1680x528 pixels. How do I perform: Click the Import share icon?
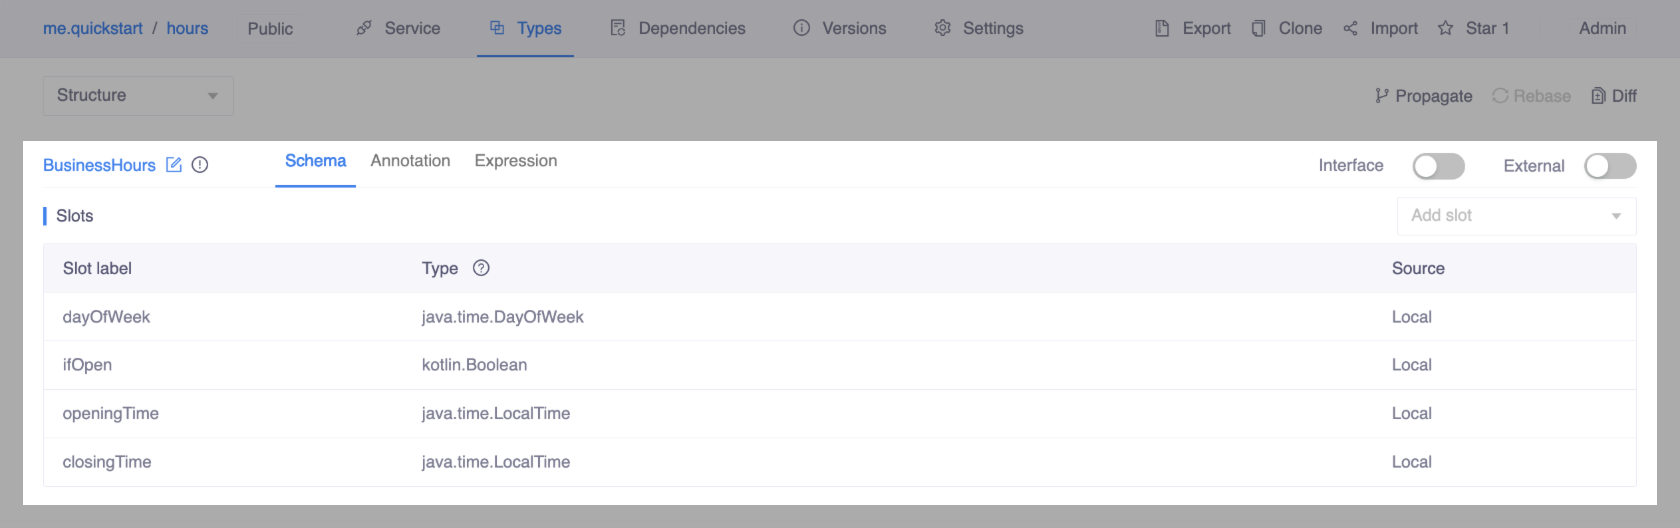coord(1350,28)
